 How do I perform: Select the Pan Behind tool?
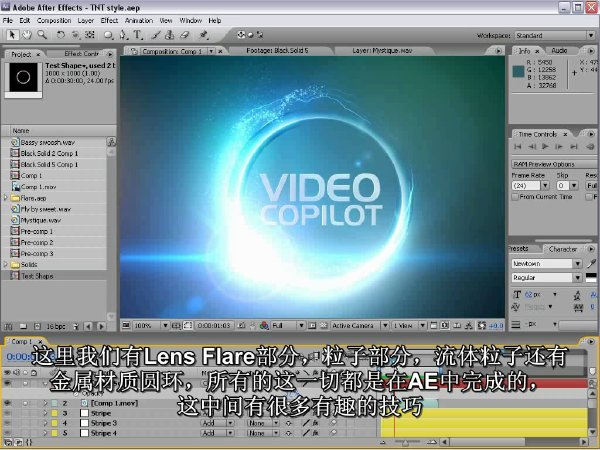(90, 35)
